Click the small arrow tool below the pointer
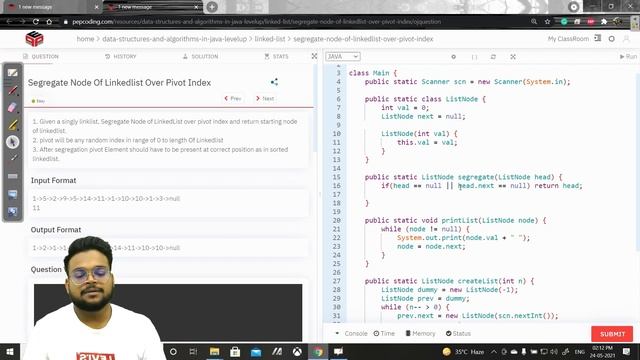Viewport: 640px width, 360px height. click(x=13, y=158)
